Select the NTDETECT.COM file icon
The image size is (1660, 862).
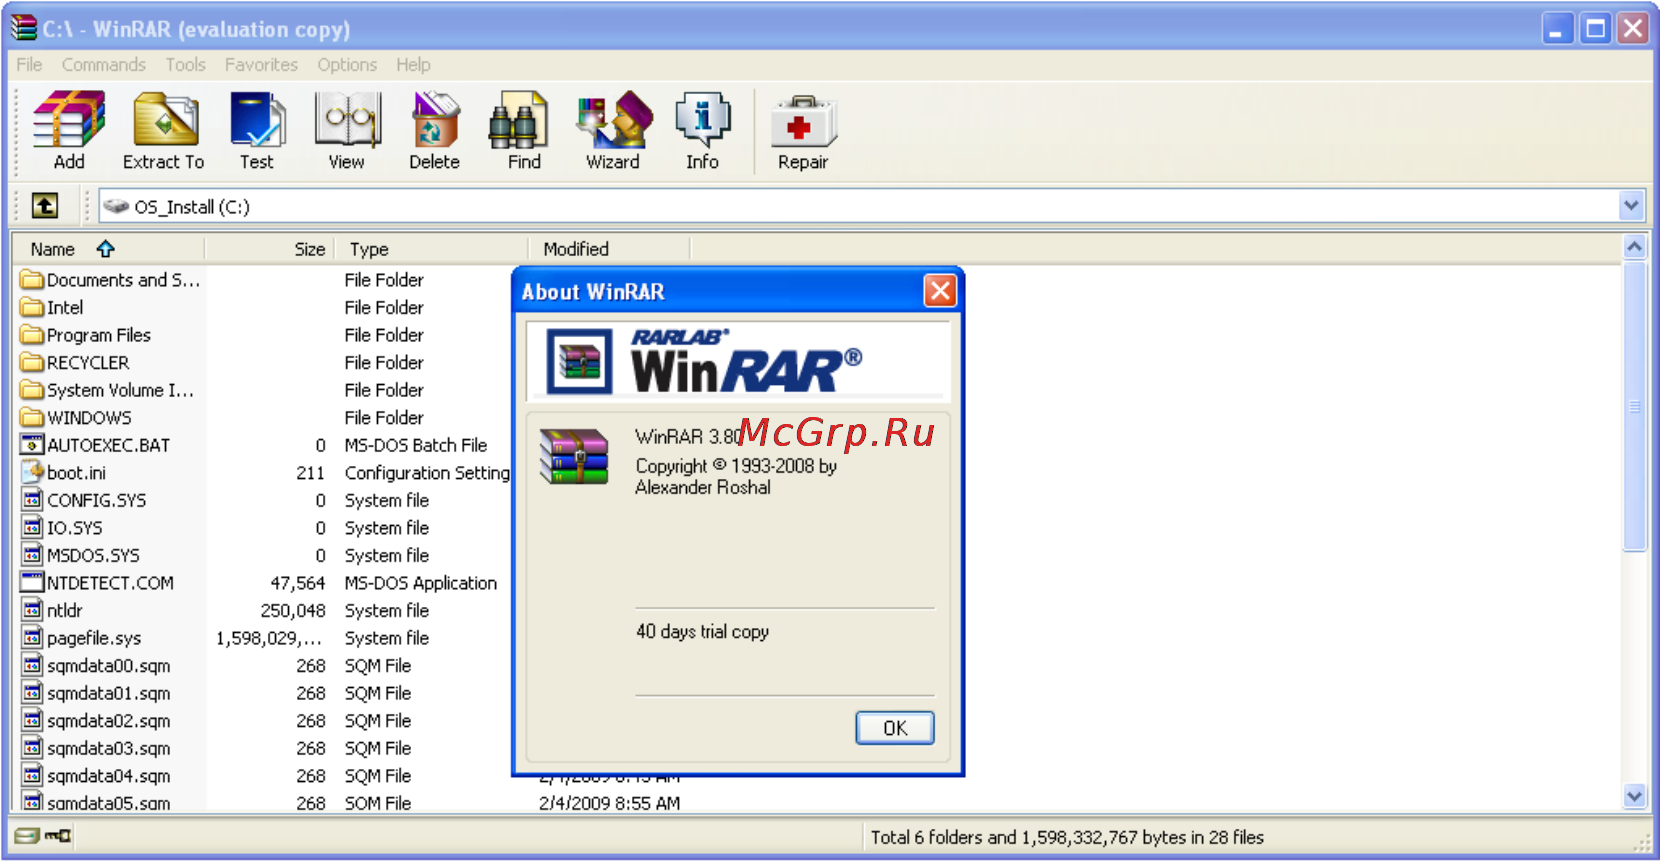32,582
